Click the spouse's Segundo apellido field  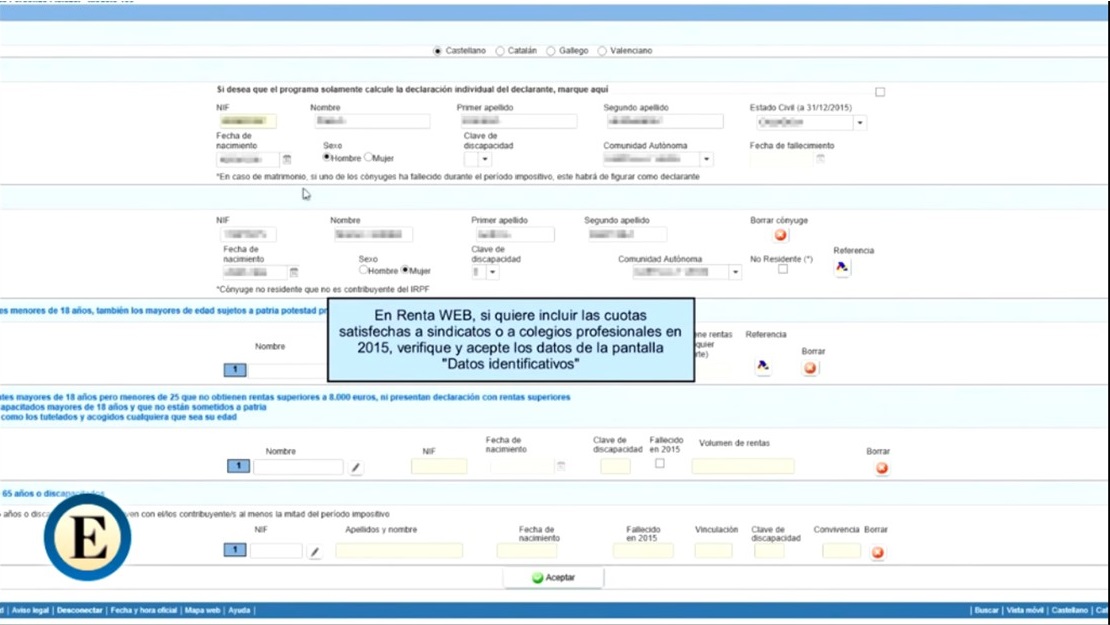point(626,234)
